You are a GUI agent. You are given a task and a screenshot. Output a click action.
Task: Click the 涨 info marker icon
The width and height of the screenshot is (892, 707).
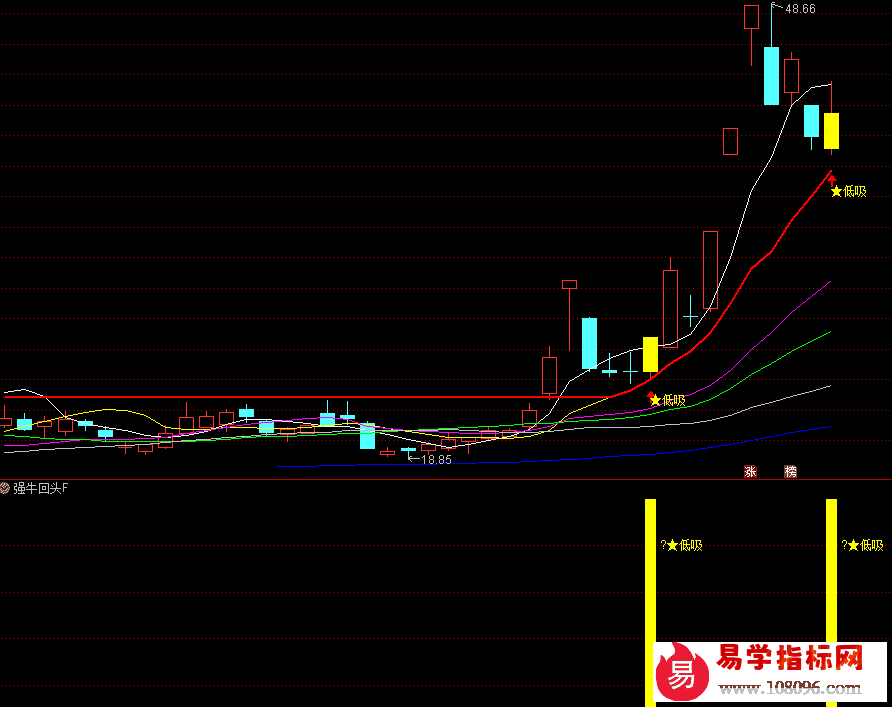pyautogui.click(x=750, y=472)
